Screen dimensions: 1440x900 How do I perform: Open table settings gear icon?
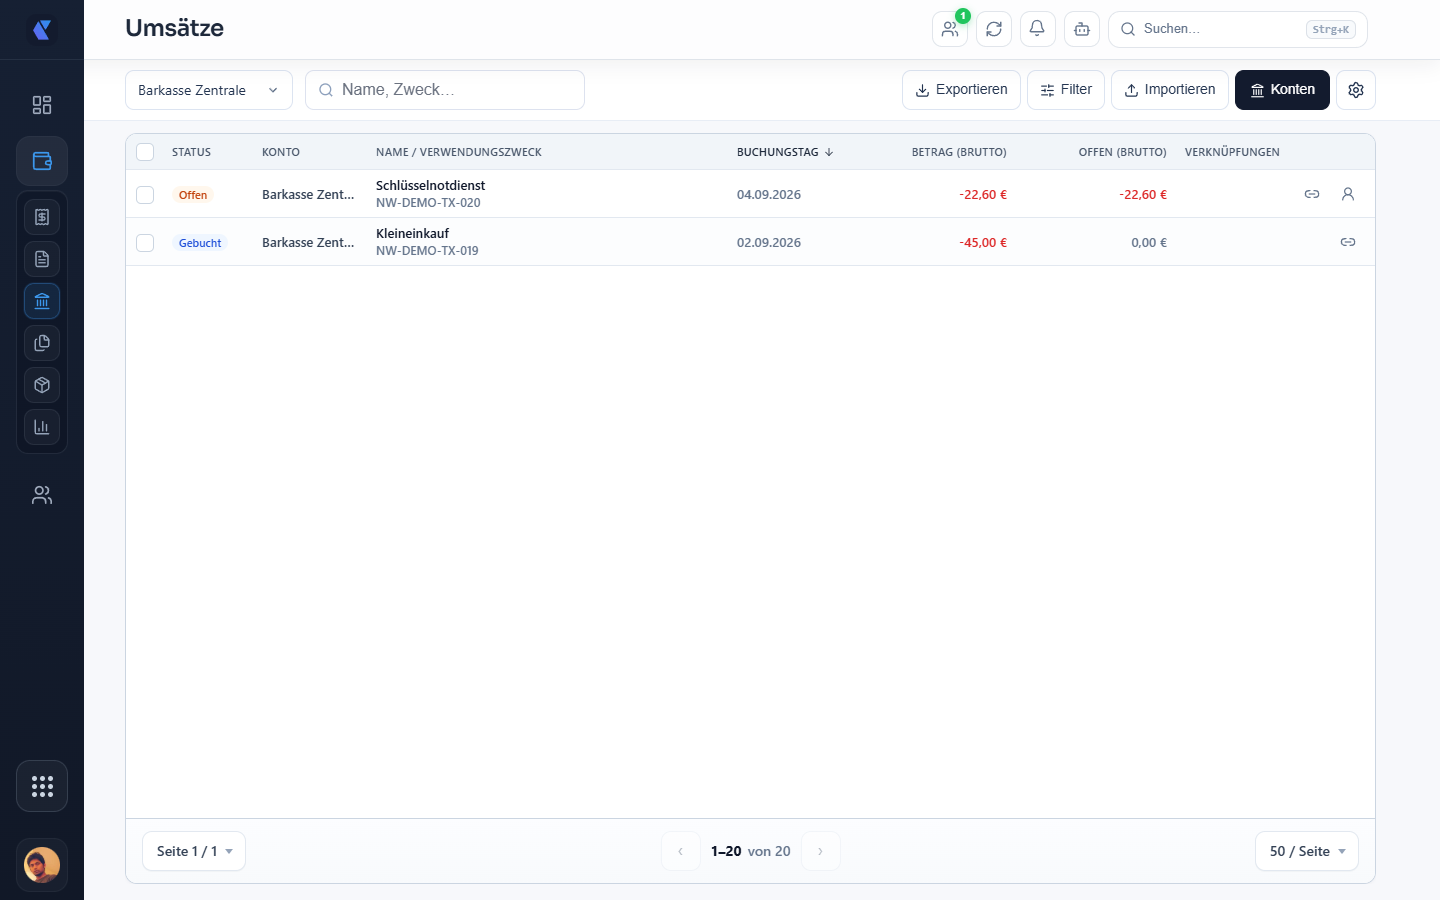1356,90
